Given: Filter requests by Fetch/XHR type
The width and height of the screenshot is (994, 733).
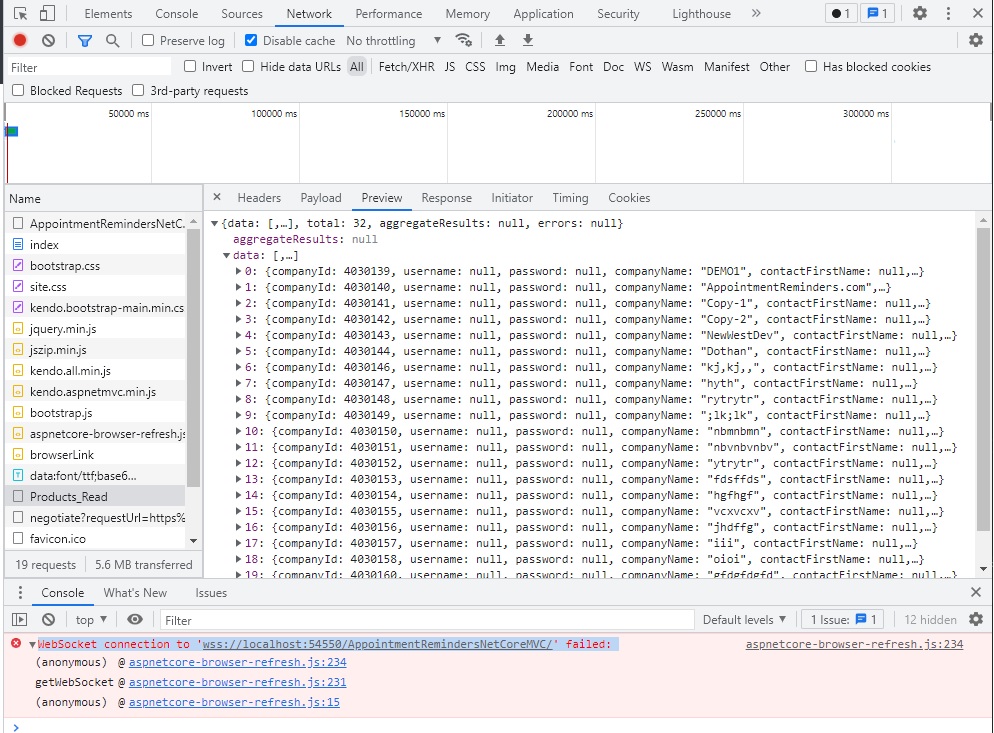Looking at the screenshot, I should coord(406,67).
